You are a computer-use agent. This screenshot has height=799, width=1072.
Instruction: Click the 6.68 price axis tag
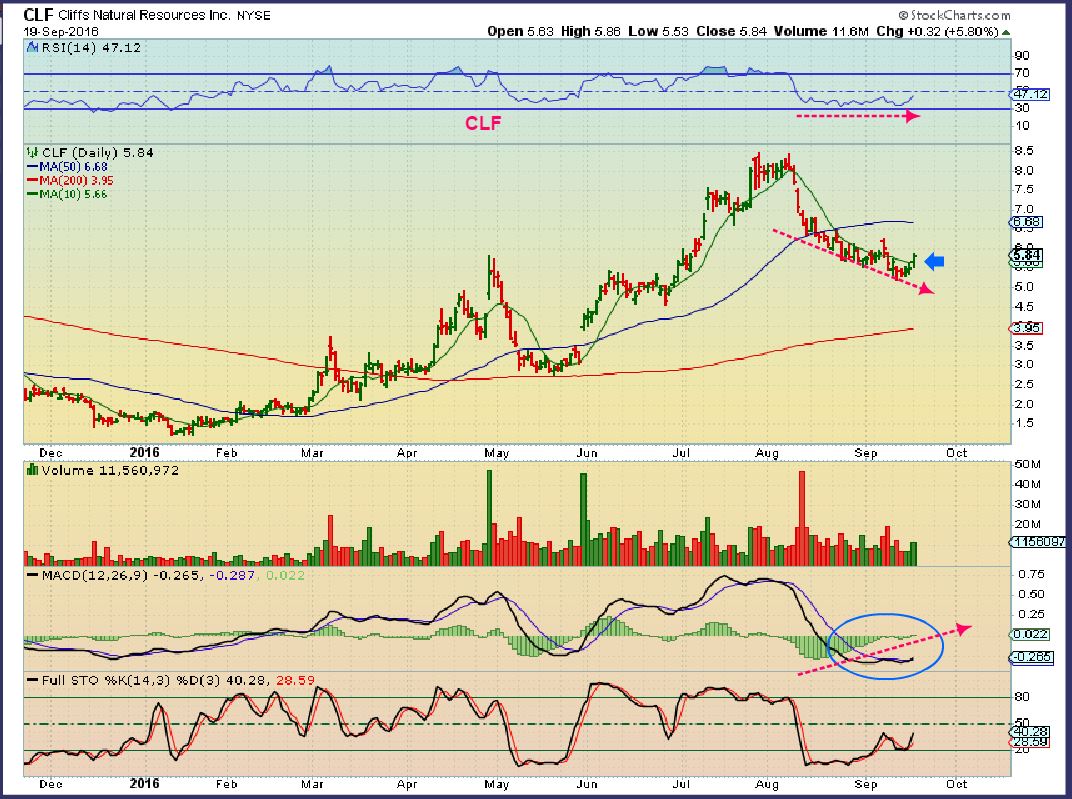[1027, 222]
